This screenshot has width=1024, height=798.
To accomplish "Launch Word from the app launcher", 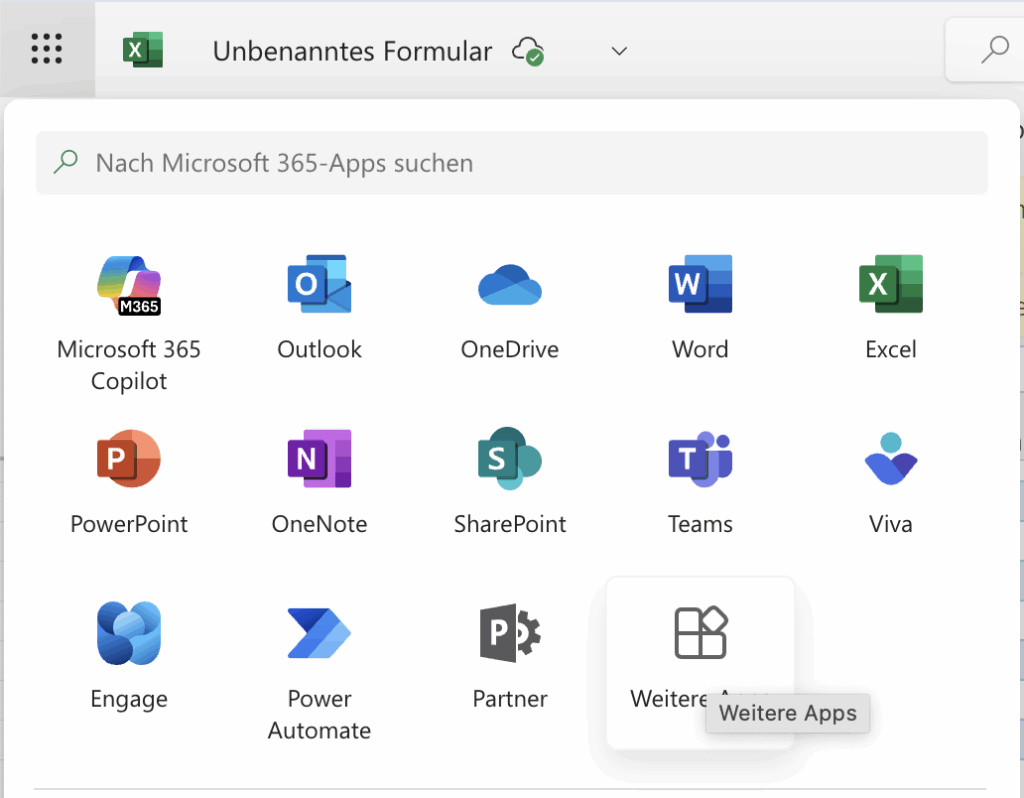I will [700, 308].
